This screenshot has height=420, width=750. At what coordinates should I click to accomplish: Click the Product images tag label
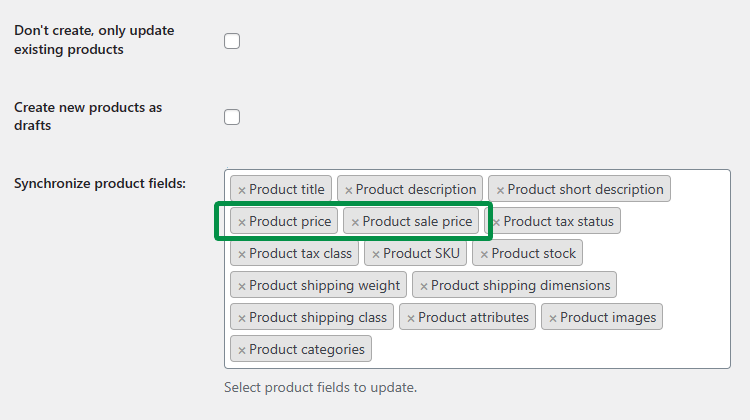[608, 318]
